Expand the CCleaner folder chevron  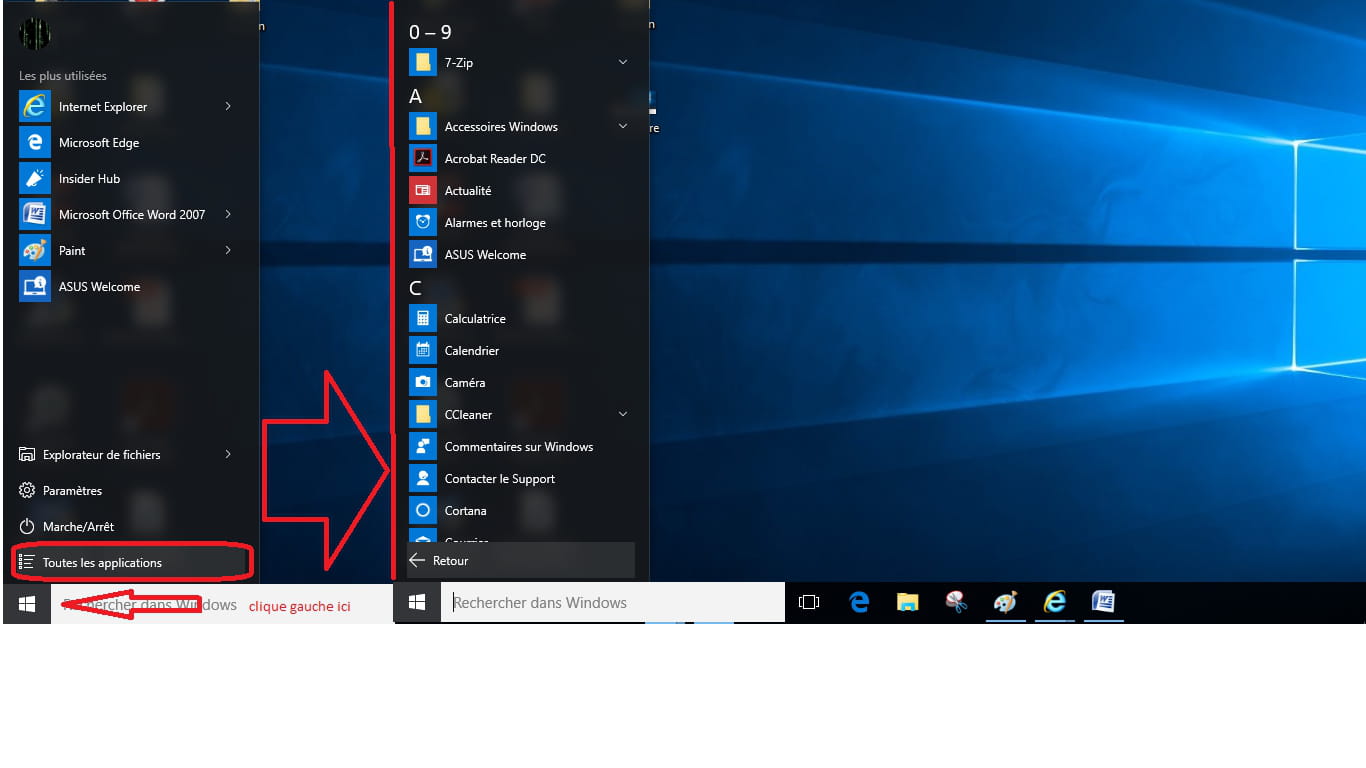(x=623, y=414)
